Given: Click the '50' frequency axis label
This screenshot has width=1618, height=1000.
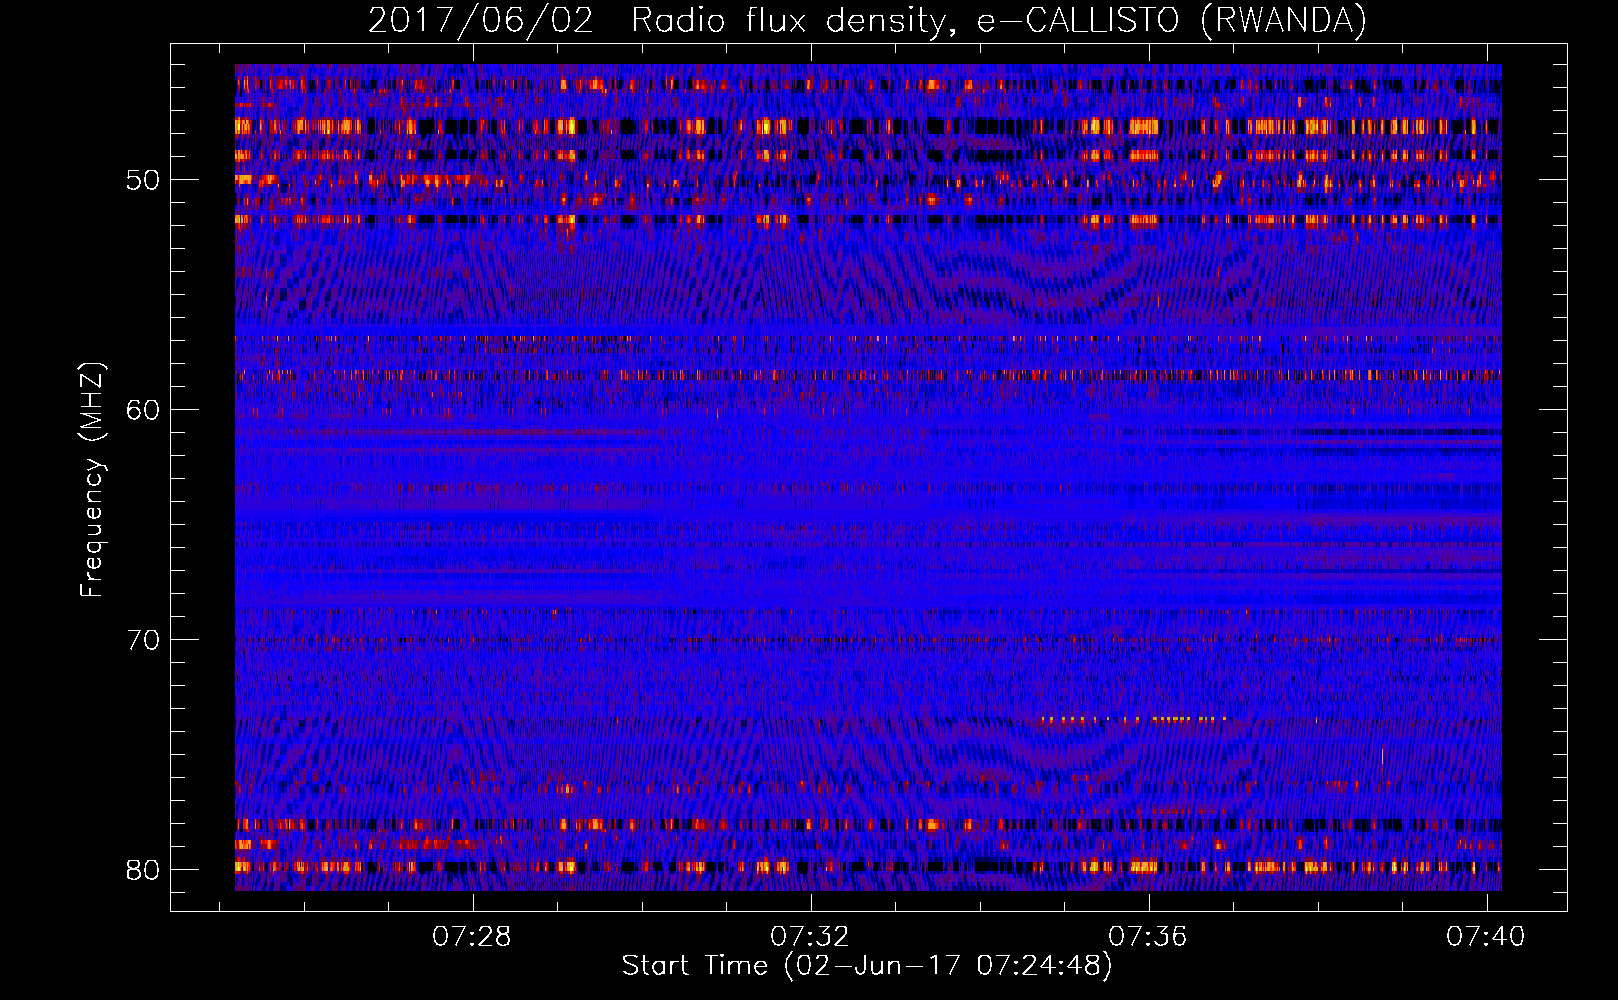Looking at the screenshot, I should (144, 180).
